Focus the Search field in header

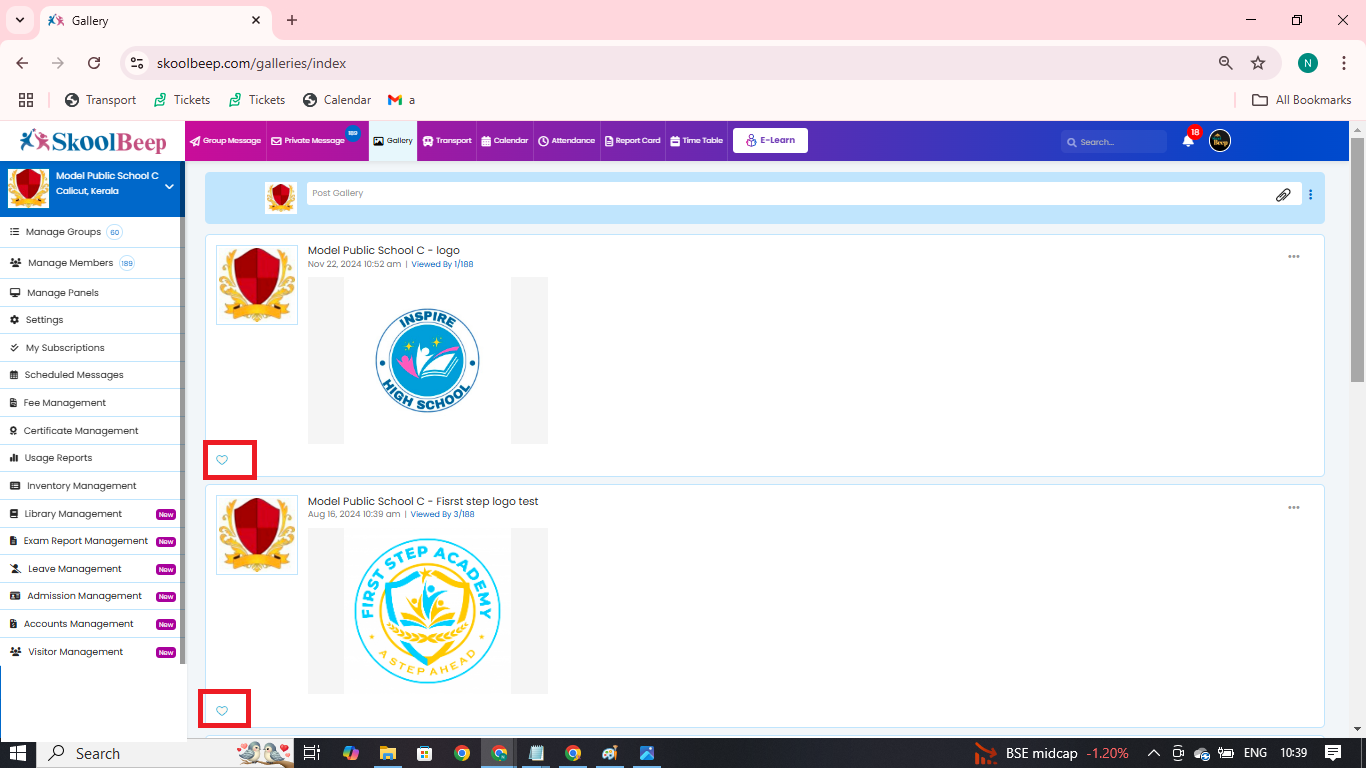click(x=1114, y=142)
